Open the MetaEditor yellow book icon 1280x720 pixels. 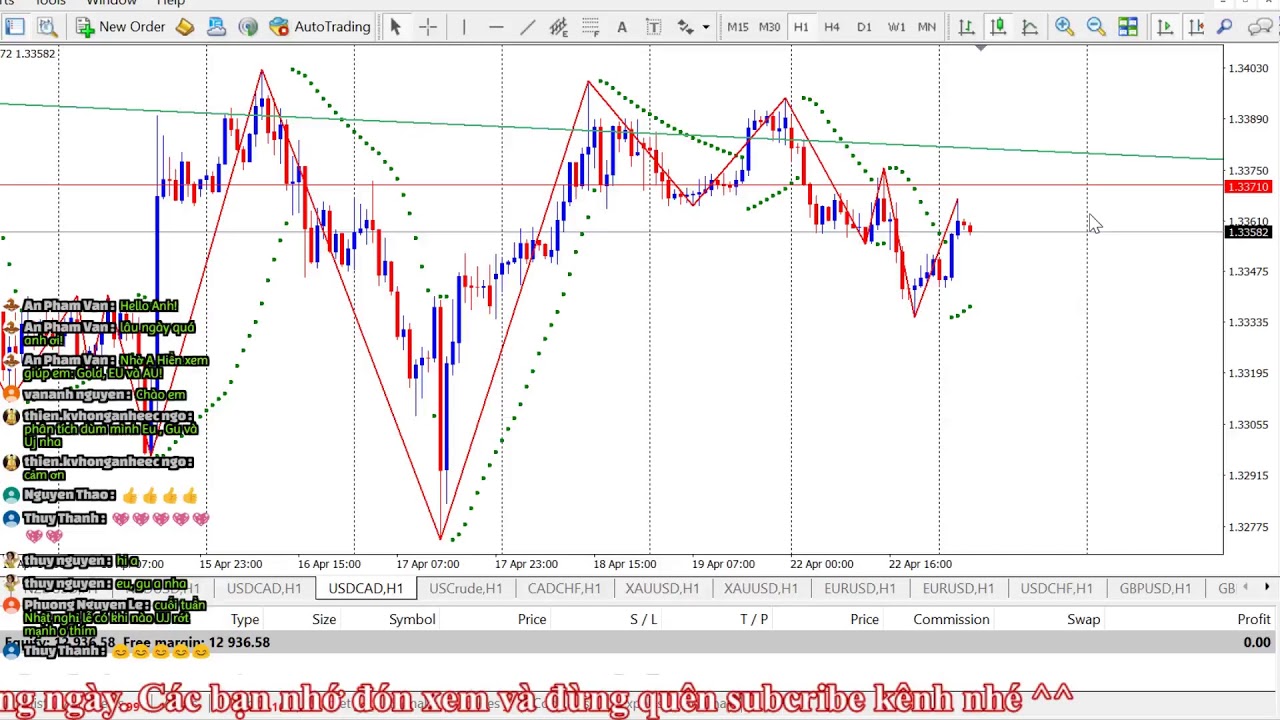tap(185, 27)
